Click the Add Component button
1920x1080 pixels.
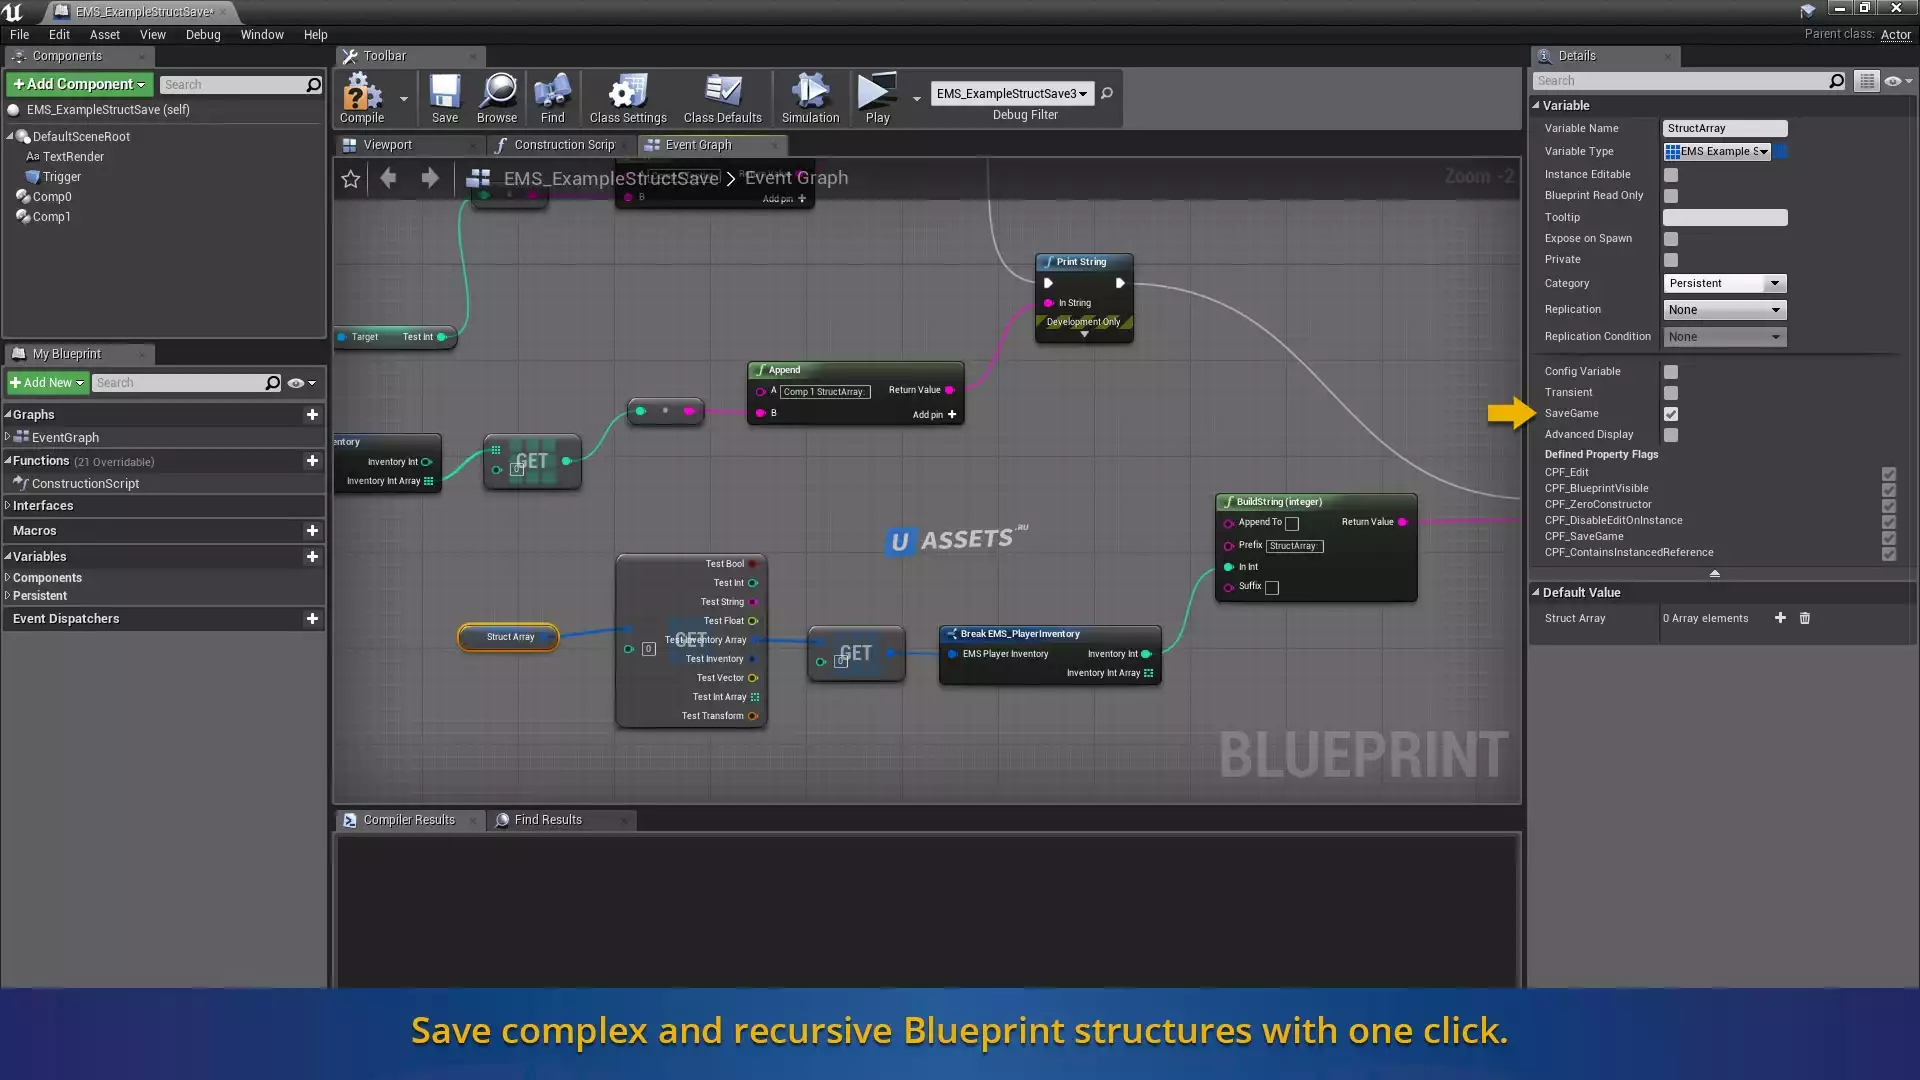pos(80,85)
